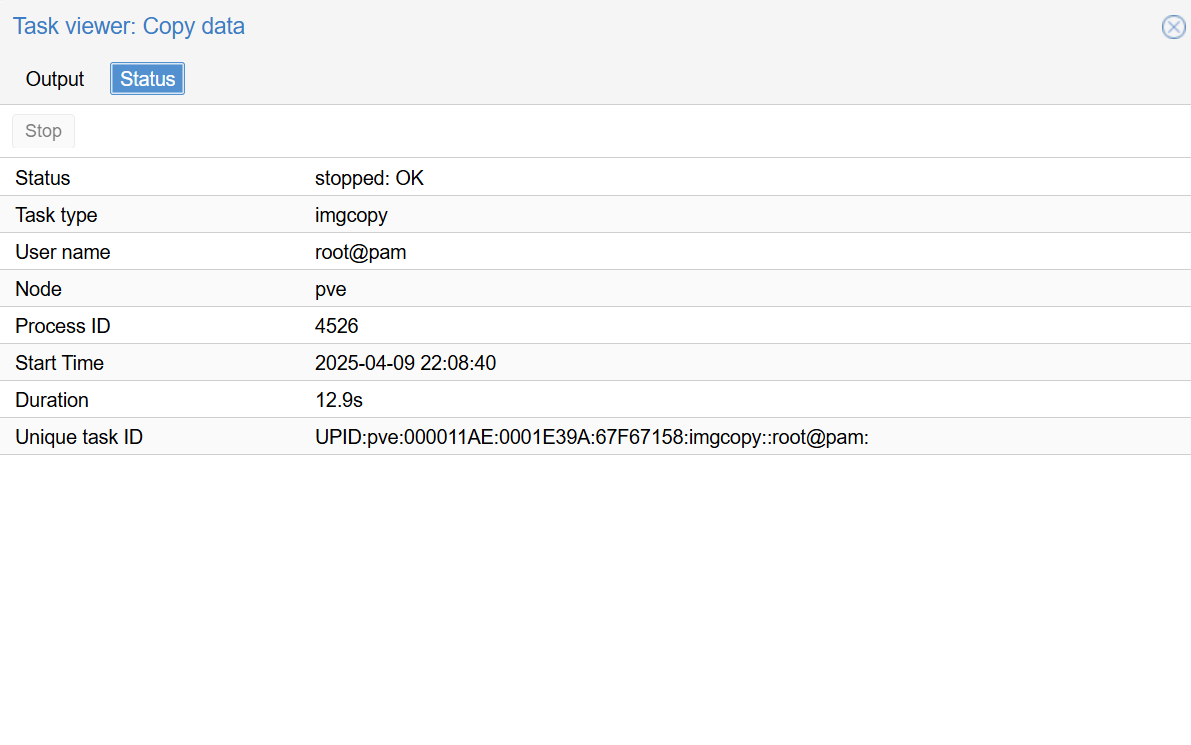Select the 'Process ID' row label
This screenshot has height=745, width=1191.
pyautogui.click(x=62, y=327)
